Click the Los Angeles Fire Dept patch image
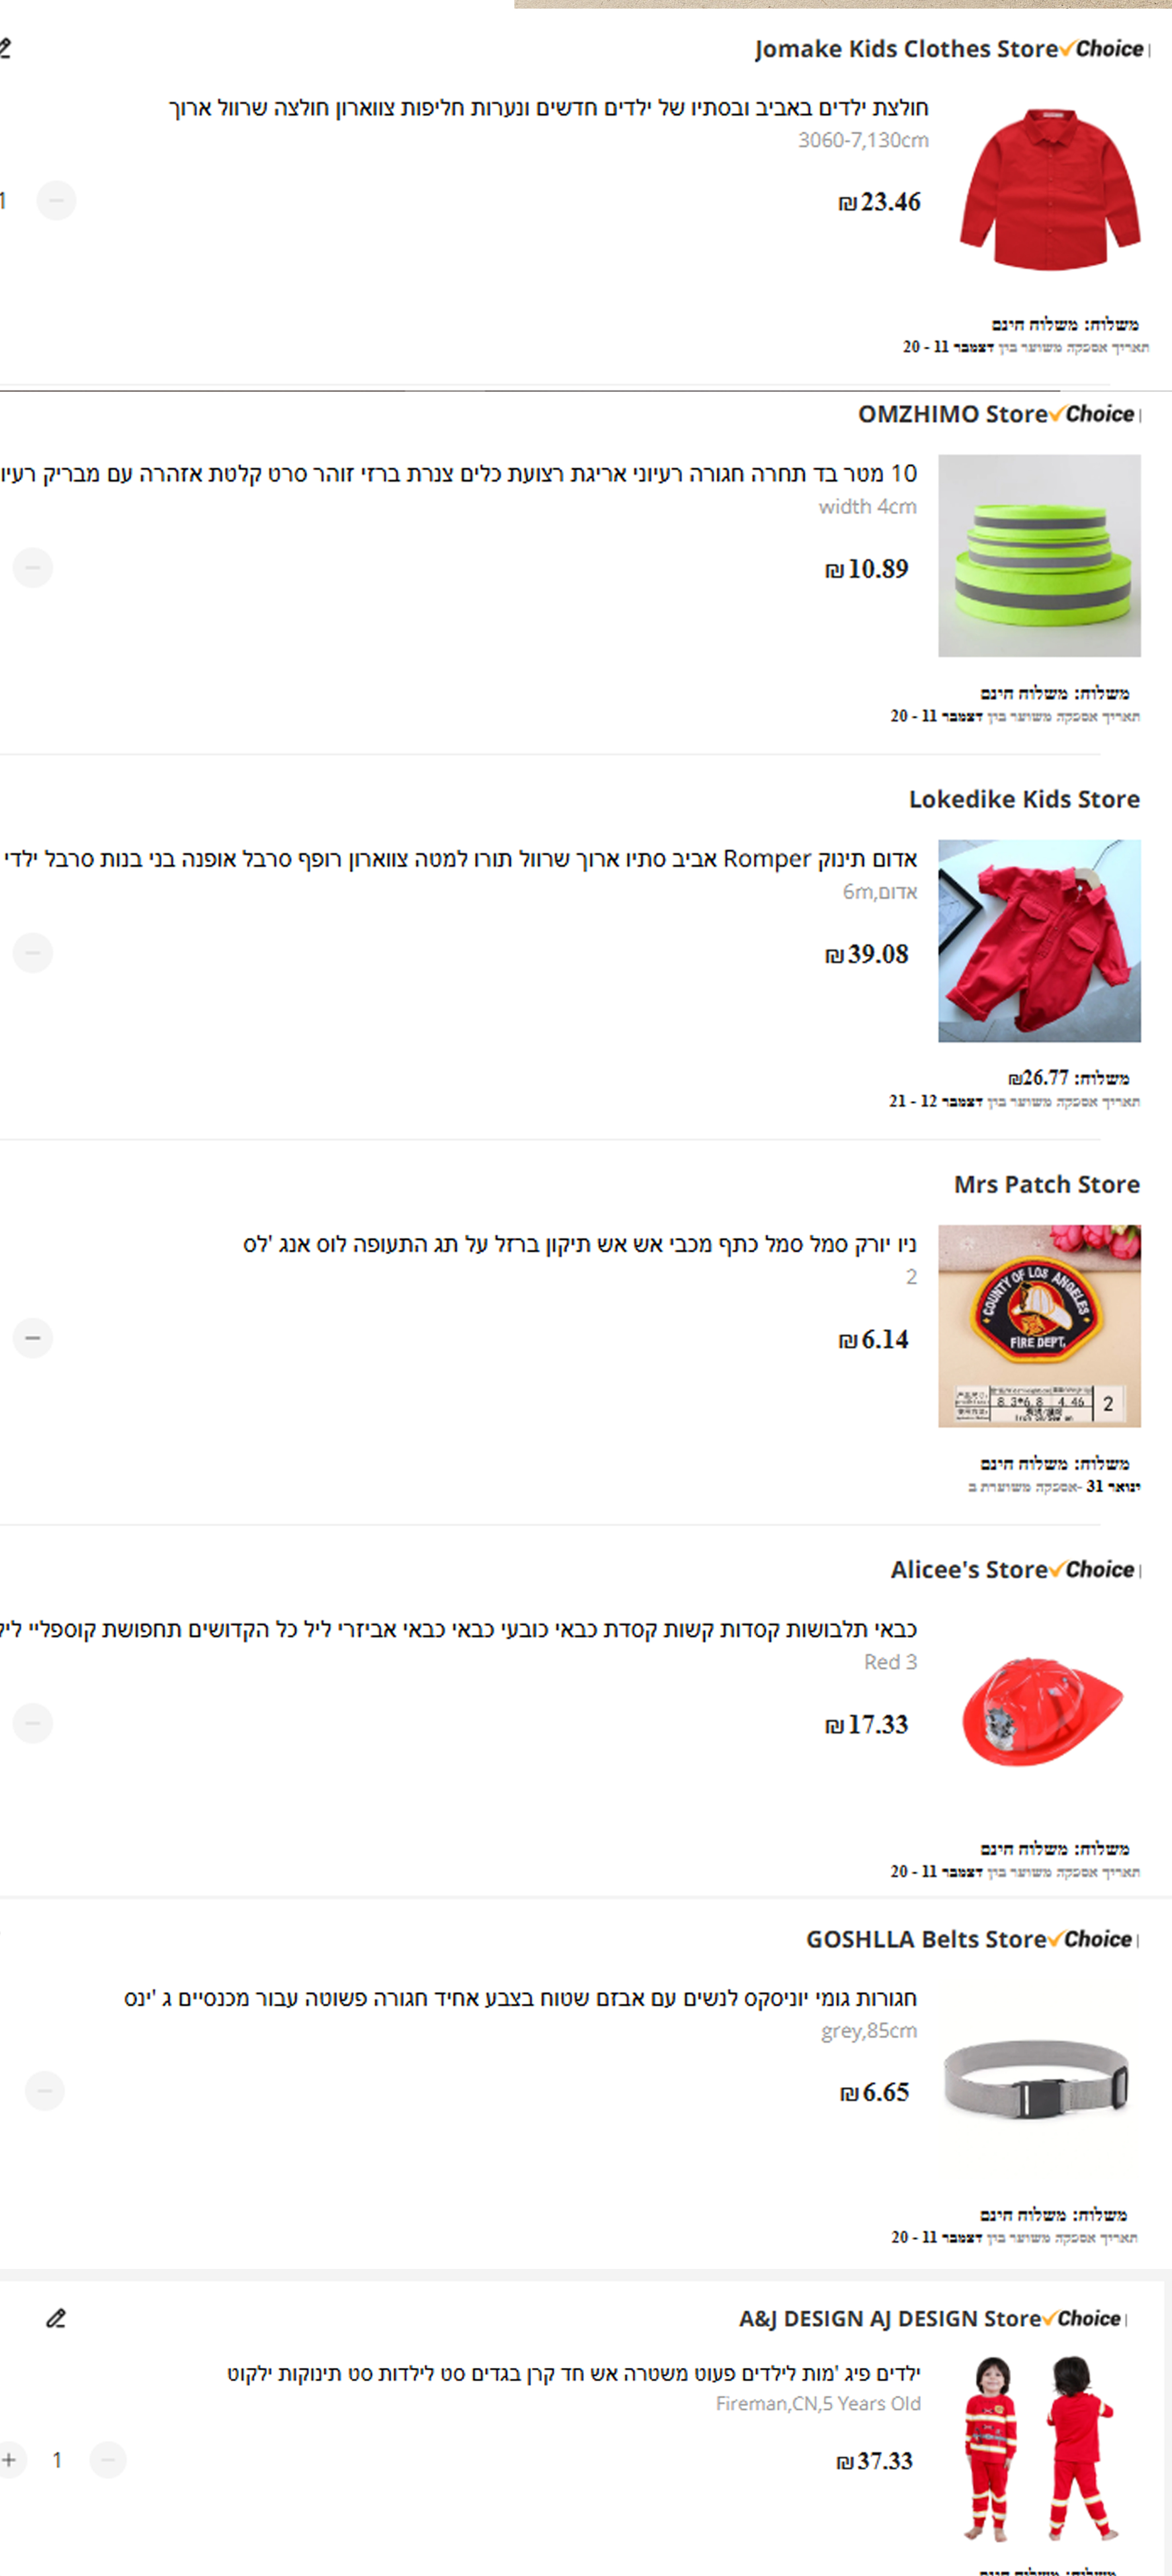The height and width of the screenshot is (2576, 1172). [x=1039, y=1326]
